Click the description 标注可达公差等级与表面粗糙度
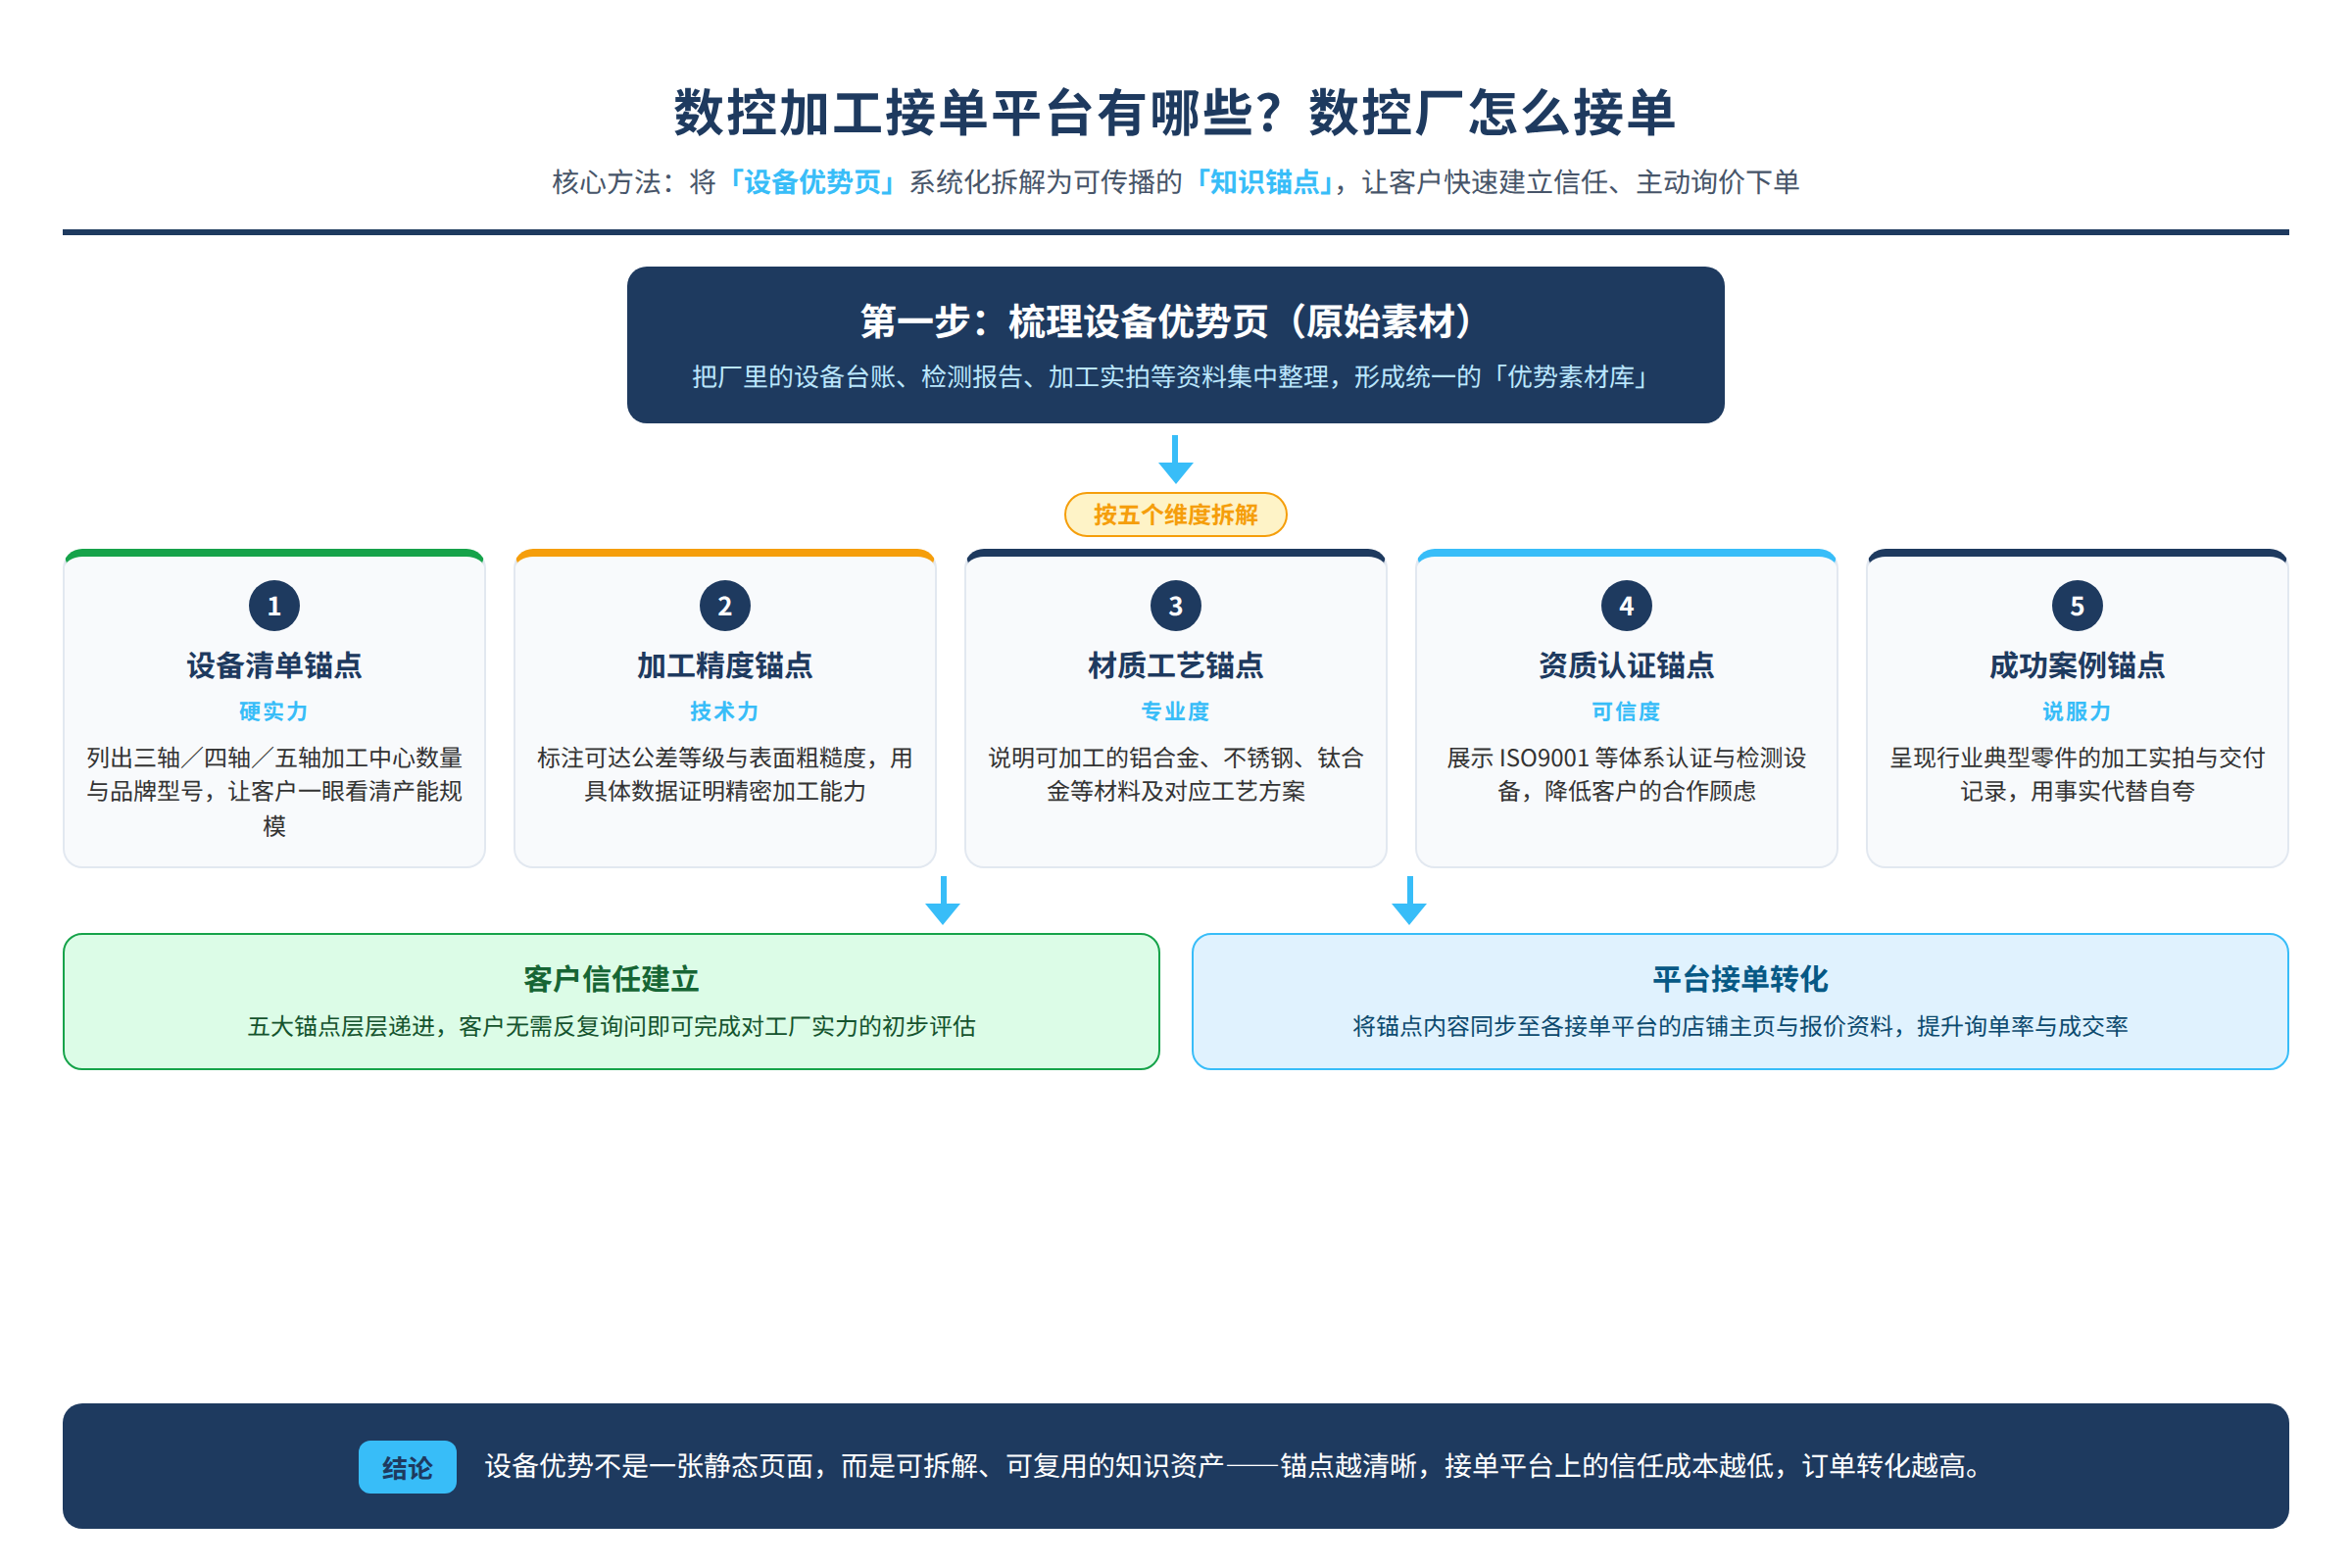This screenshot has width=2352, height=1568. (725, 774)
